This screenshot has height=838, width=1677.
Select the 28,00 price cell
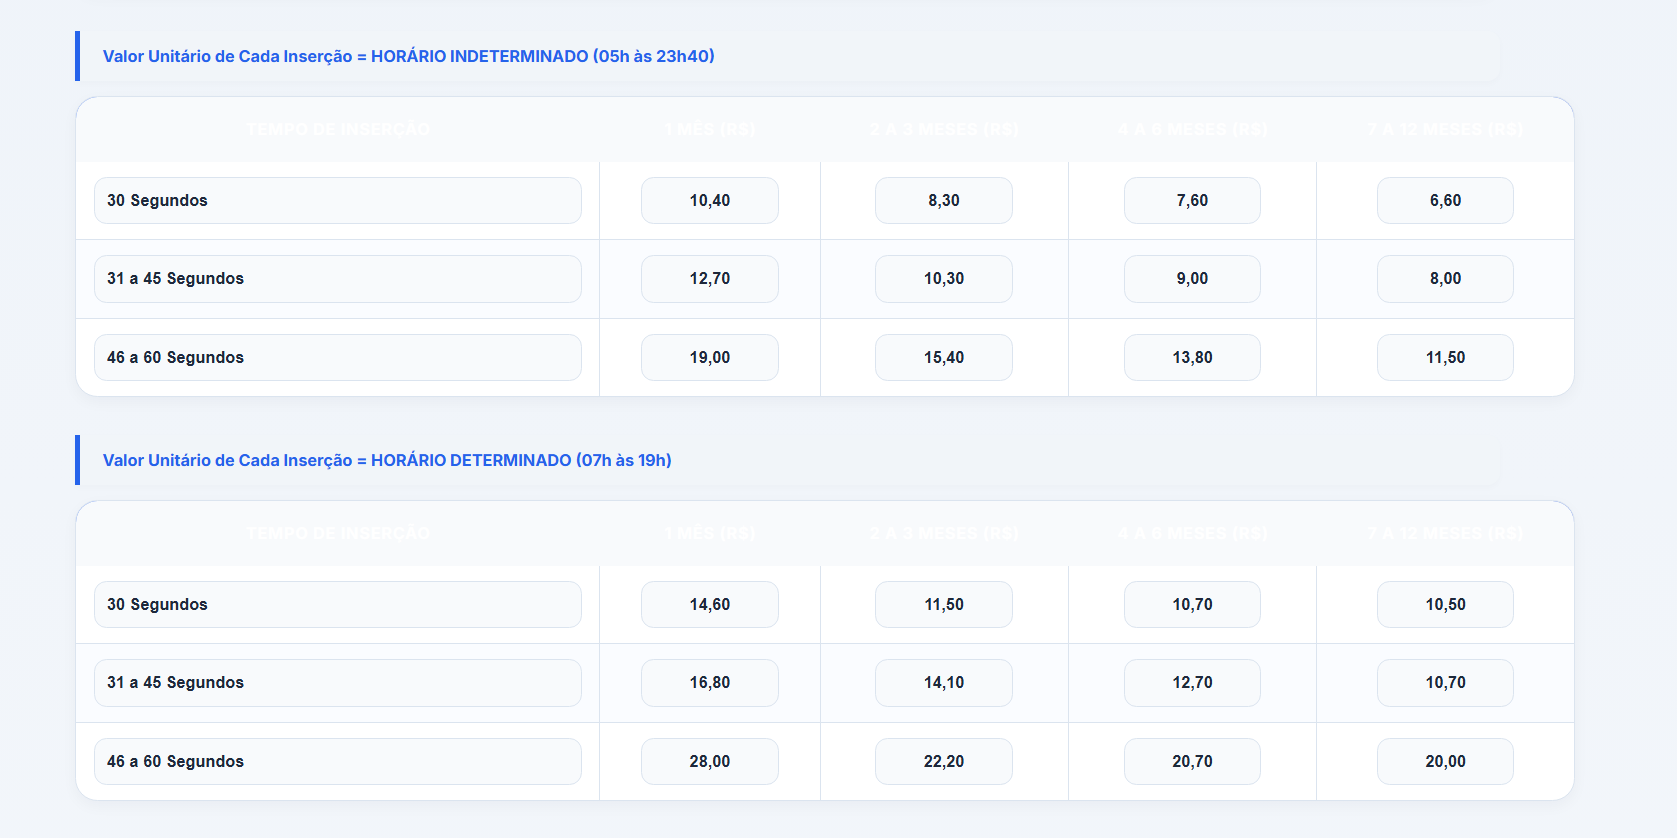click(x=710, y=761)
